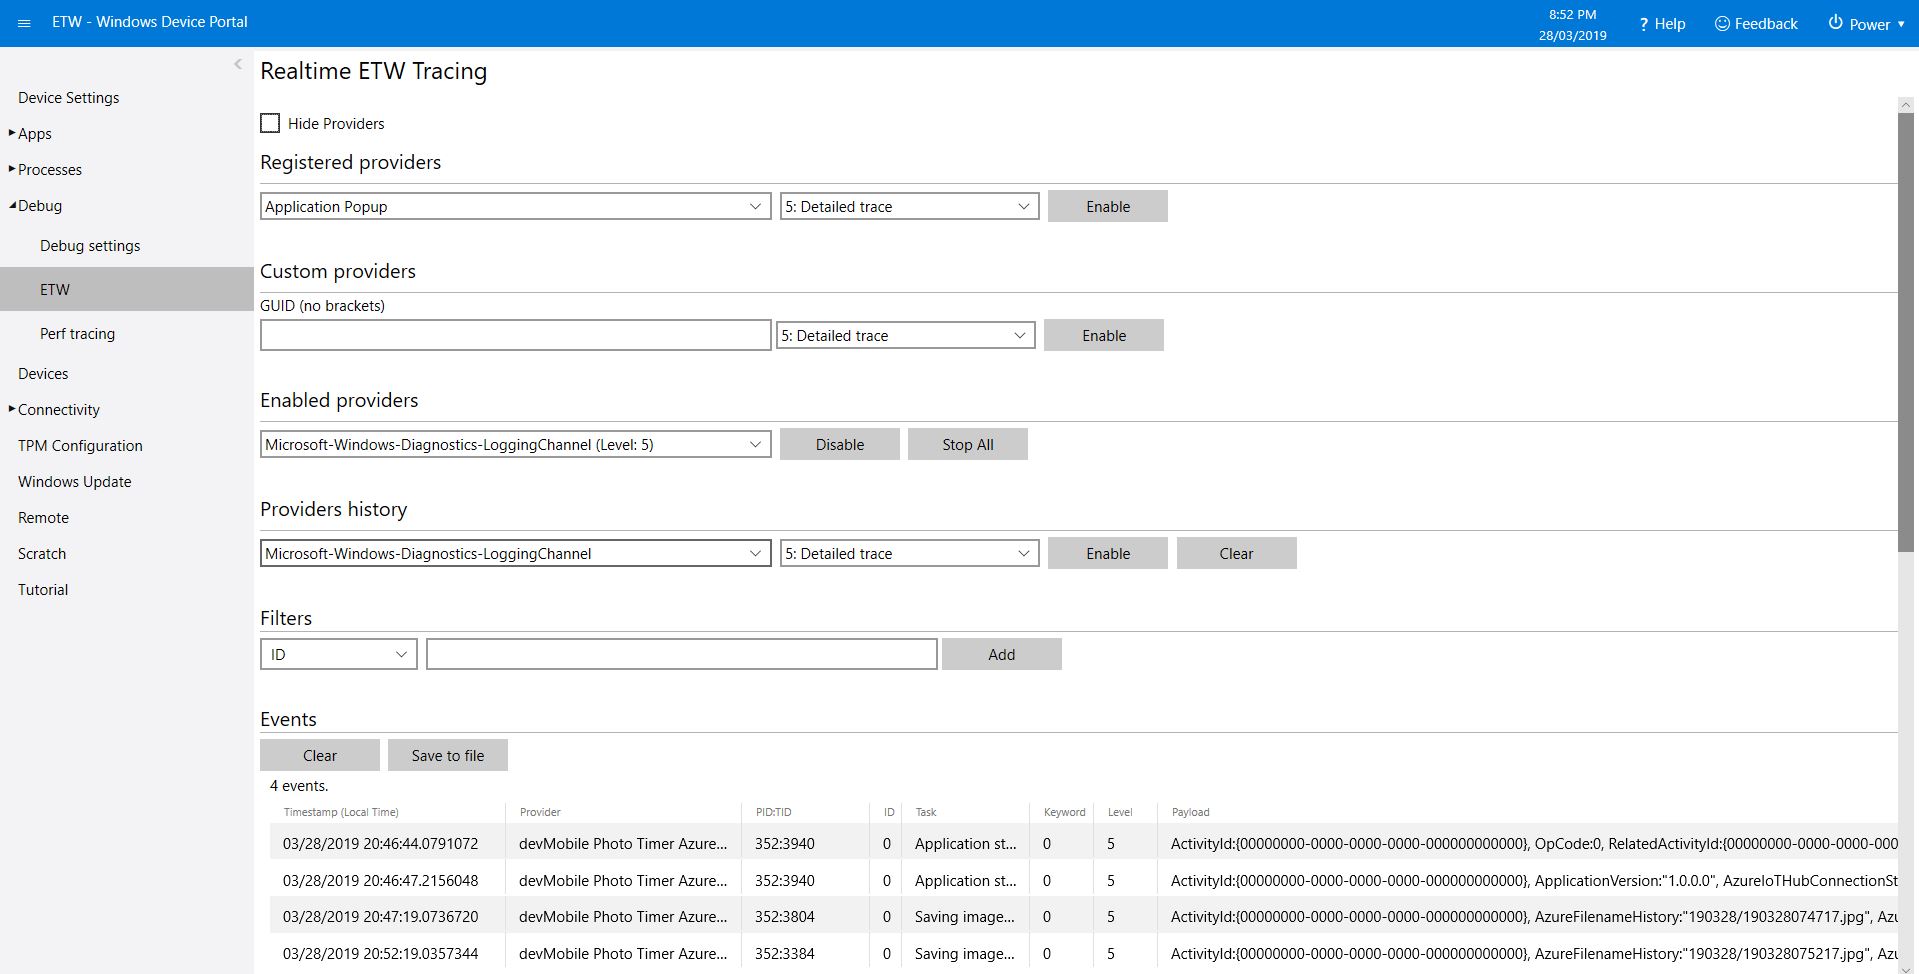Open the hamburger navigation menu
This screenshot has height=974, width=1919.
pos(24,23)
